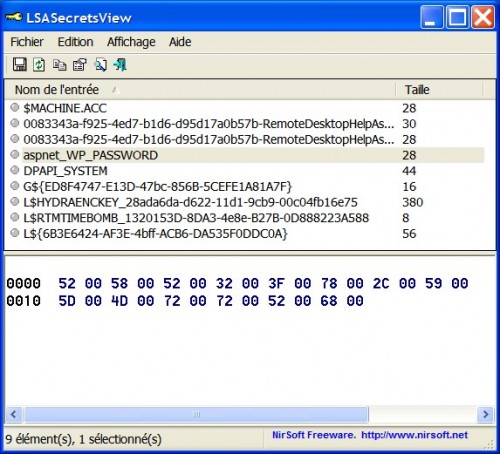Open the nirsoft.net link in status bar

tap(414, 435)
